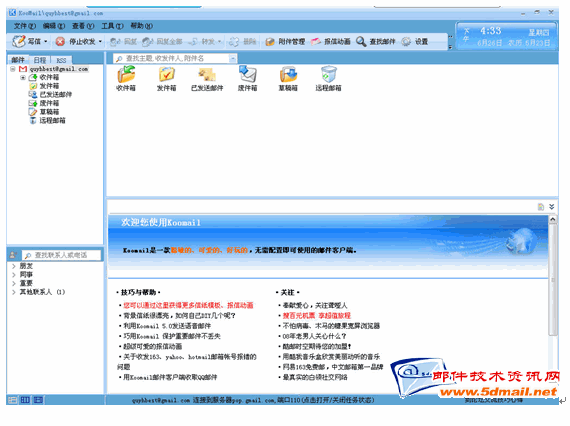Open the 收件箱 large folder icon
This screenshot has width=570, height=426.
[126, 74]
